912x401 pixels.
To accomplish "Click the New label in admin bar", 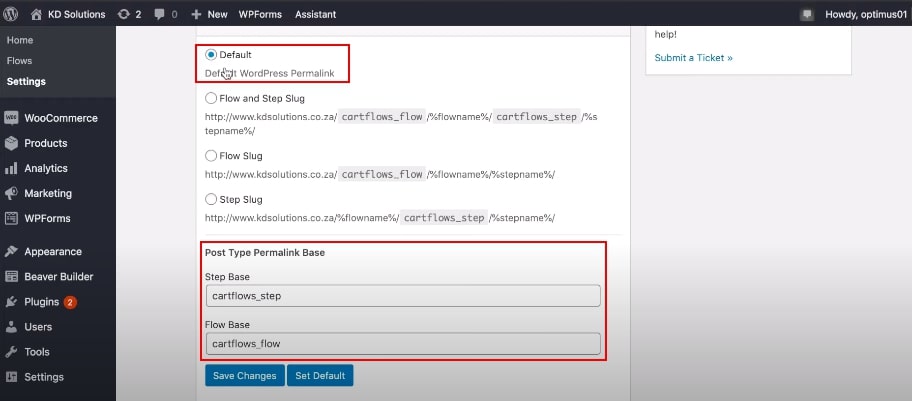I will tap(218, 14).
